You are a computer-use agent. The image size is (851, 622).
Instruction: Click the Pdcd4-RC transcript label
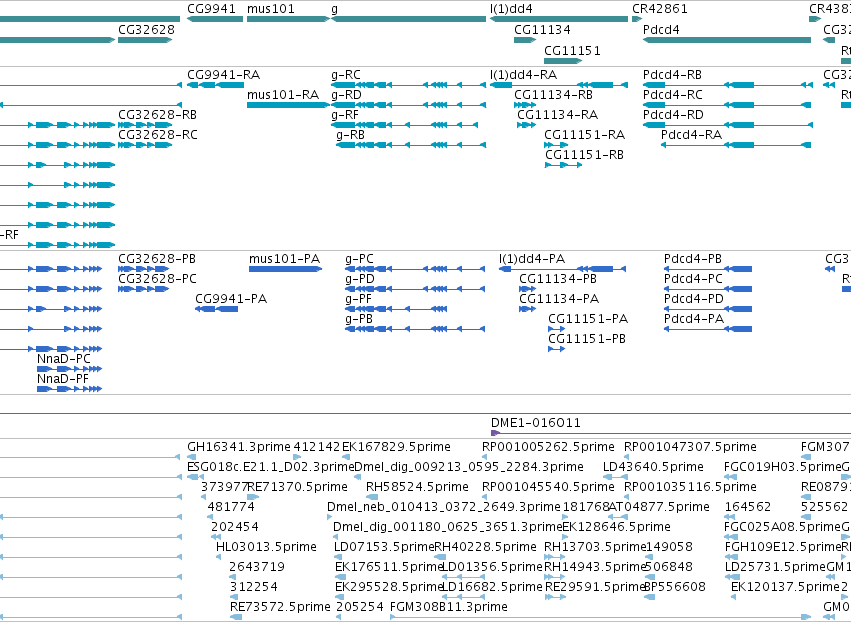coord(673,95)
